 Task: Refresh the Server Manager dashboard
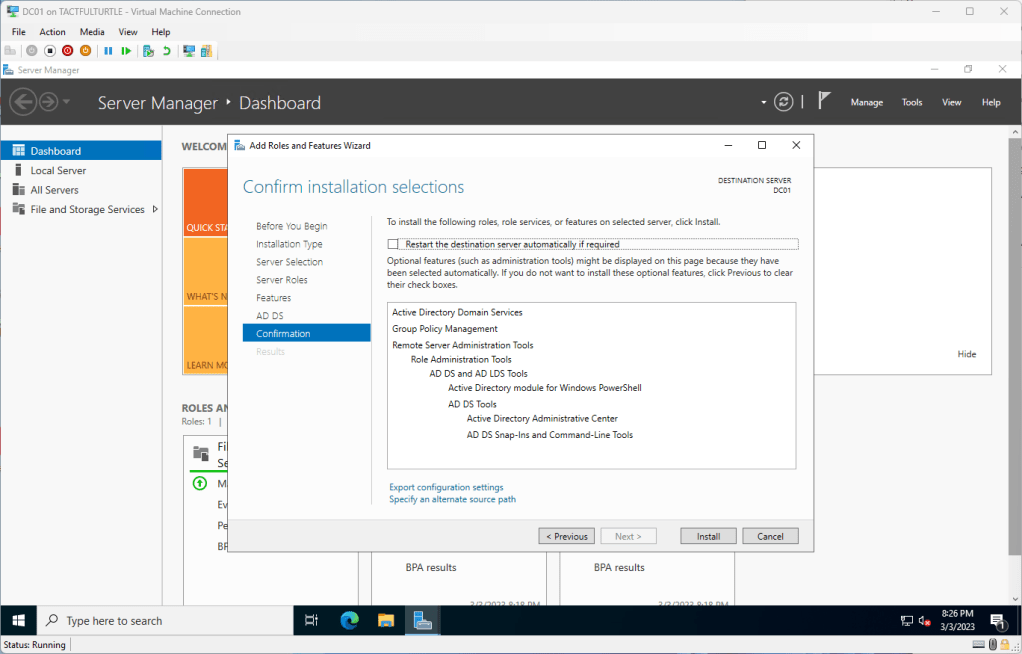click(x=784, y=102)
